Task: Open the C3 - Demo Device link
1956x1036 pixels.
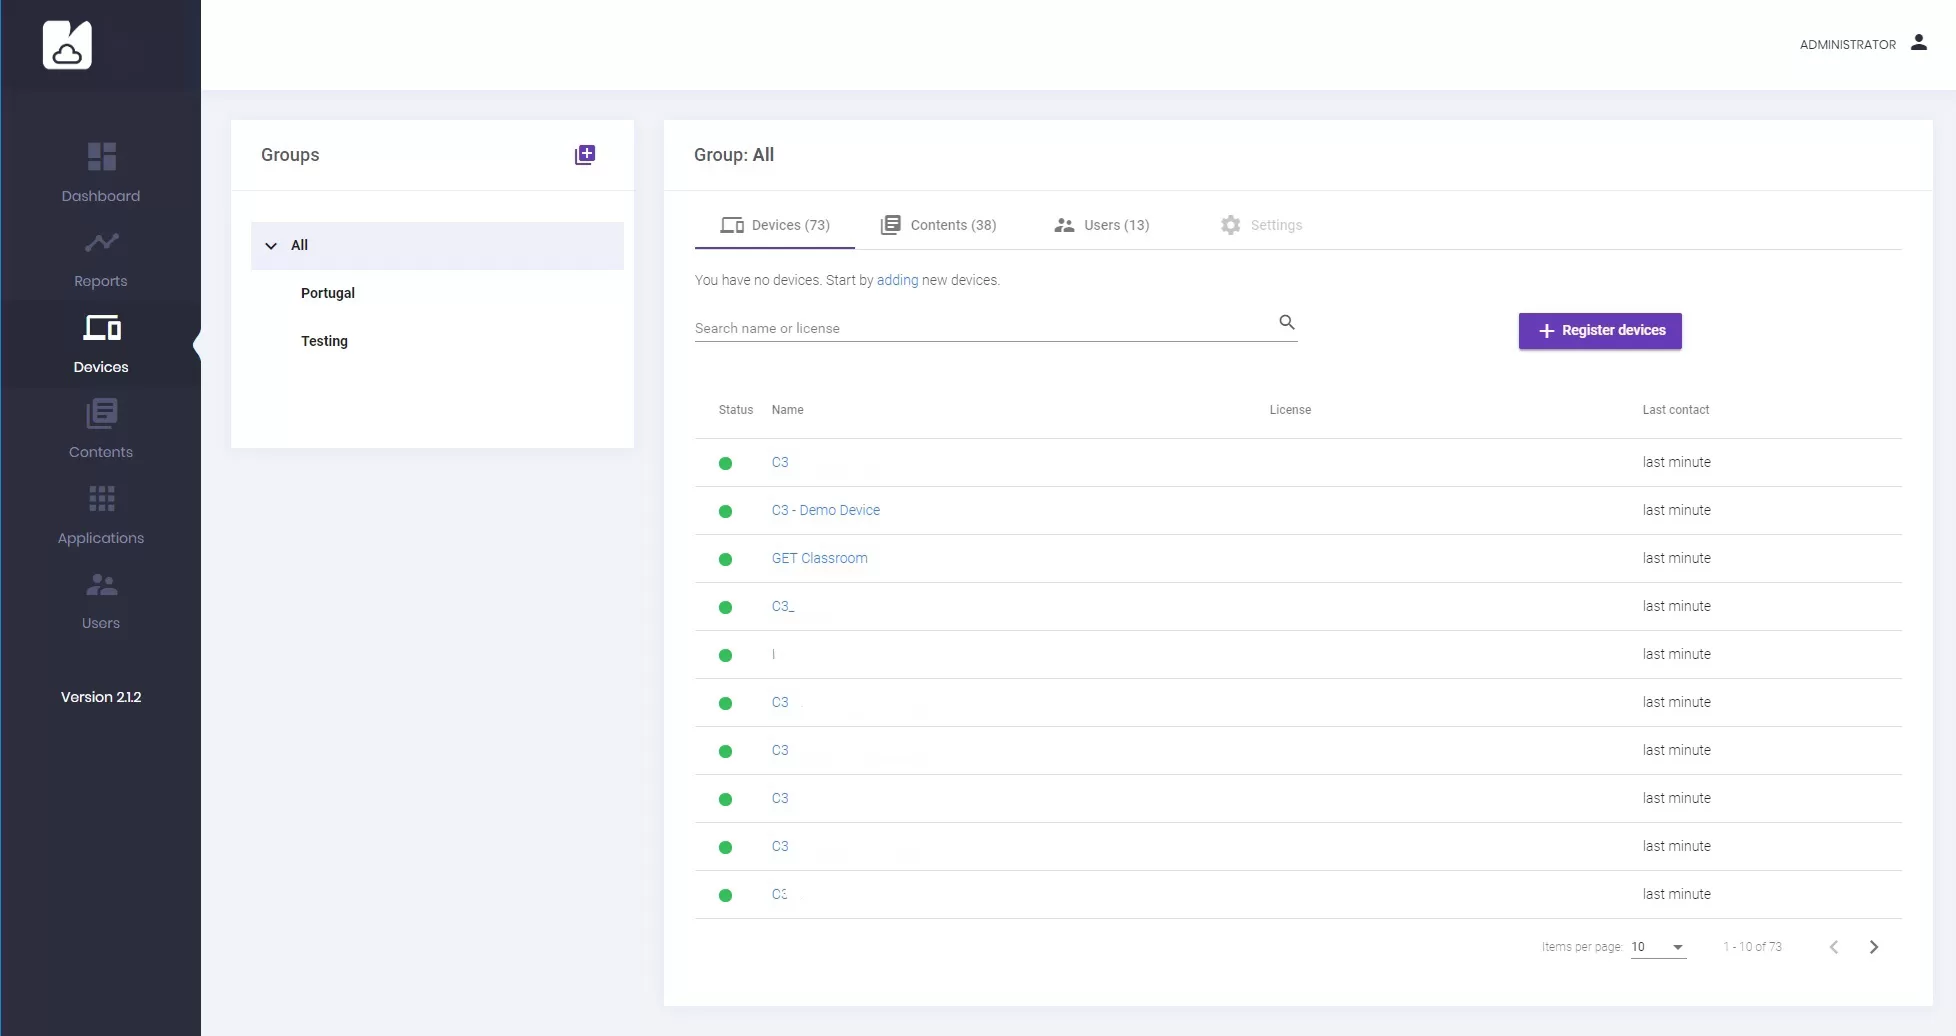Action: pos(826,510)
